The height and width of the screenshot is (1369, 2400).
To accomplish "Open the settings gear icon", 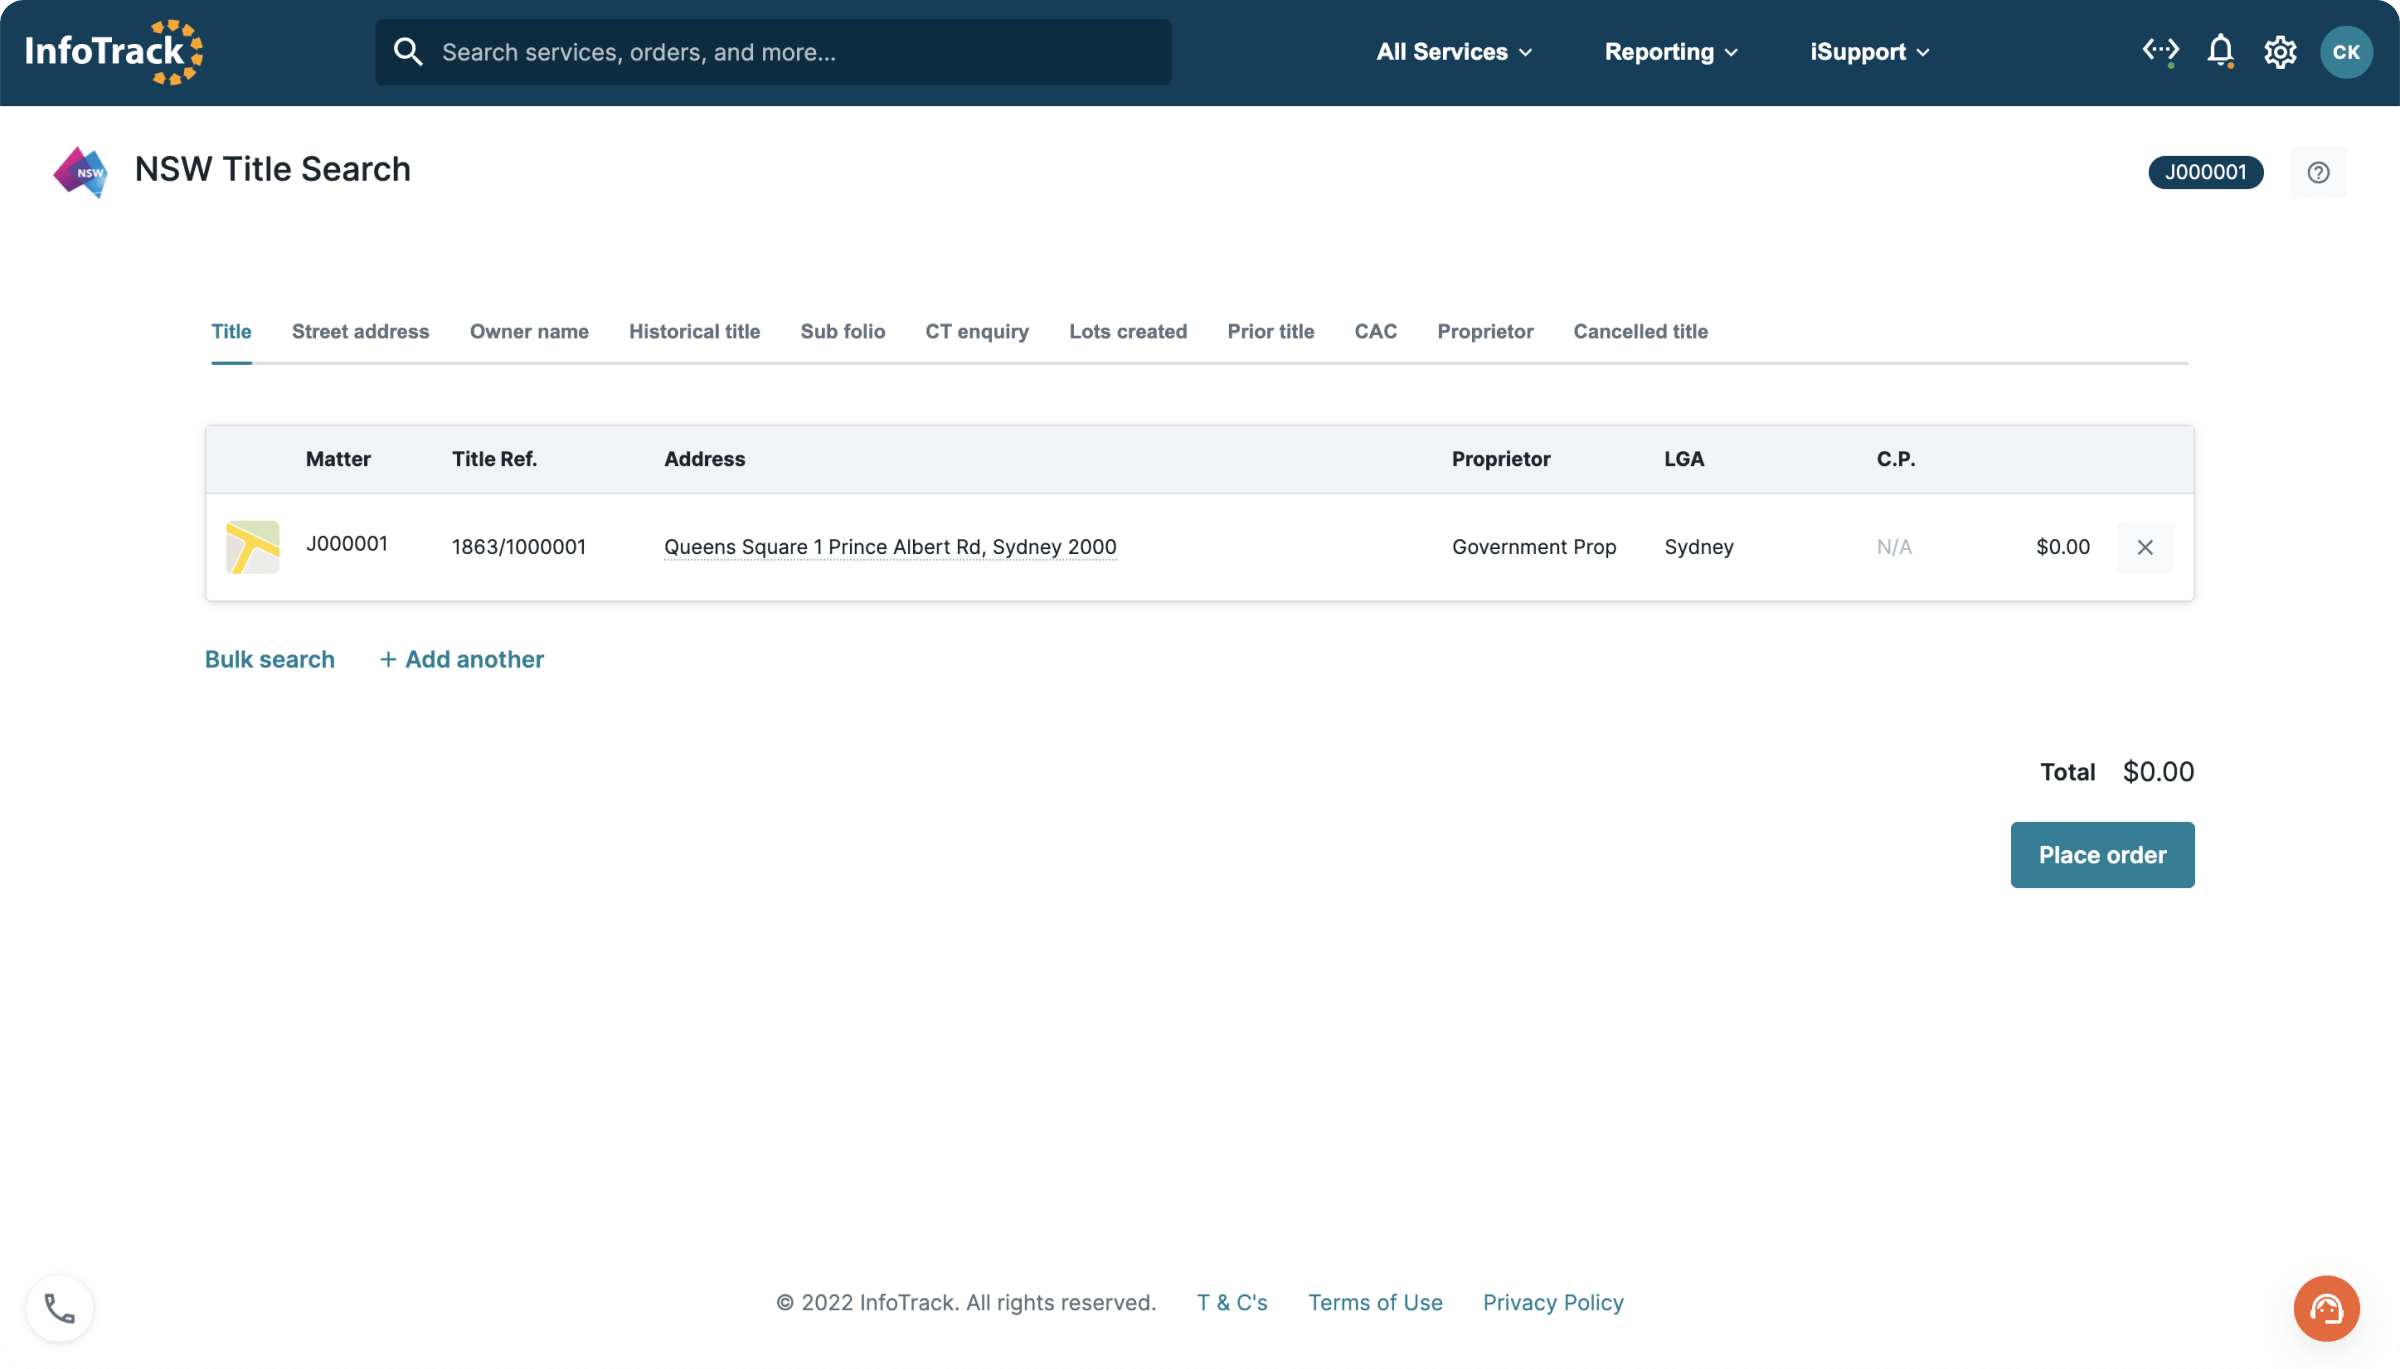I will (2280, 51).
